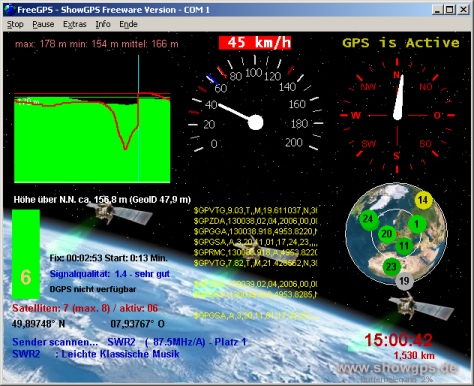Select green satellite 23 on the globe

[391, 267]
